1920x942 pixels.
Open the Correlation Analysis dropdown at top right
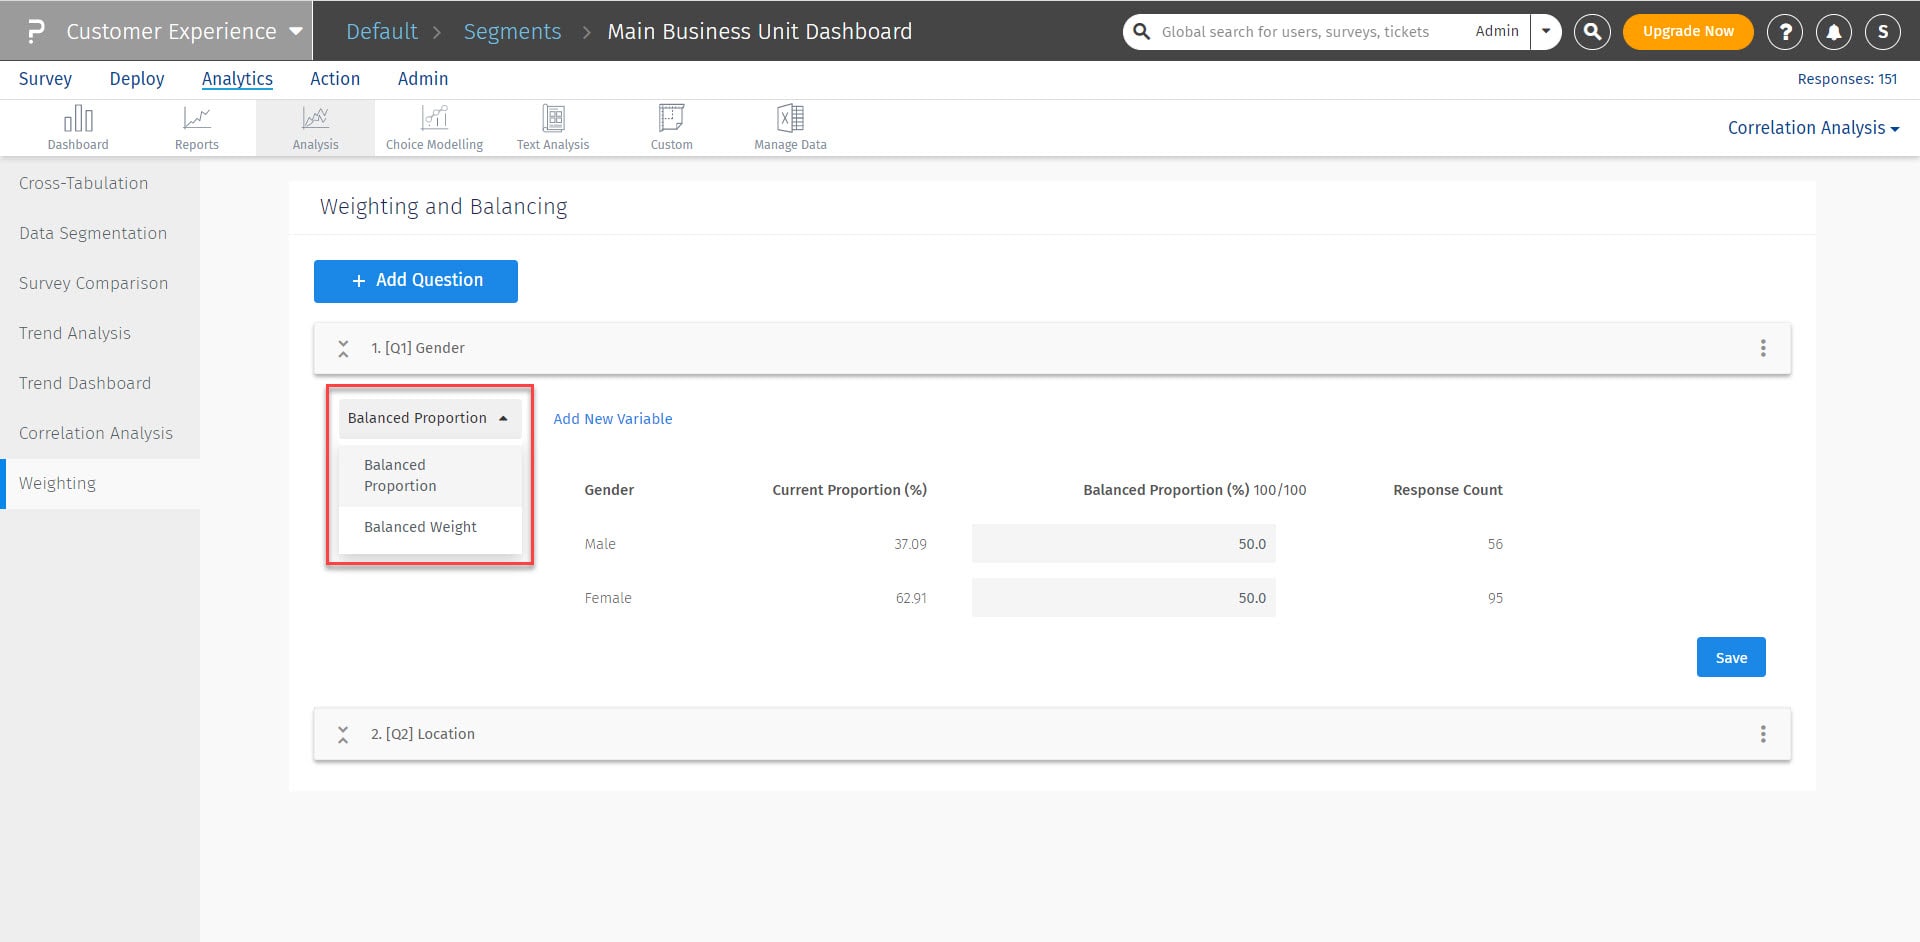1812,128
